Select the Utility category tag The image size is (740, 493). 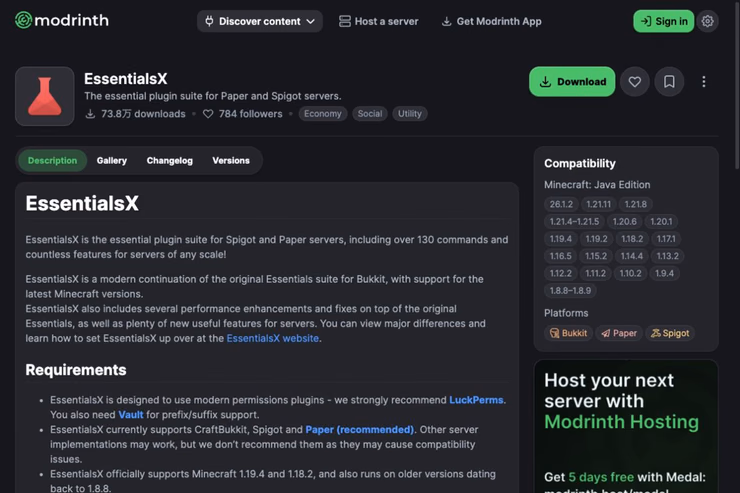[410, 114]
